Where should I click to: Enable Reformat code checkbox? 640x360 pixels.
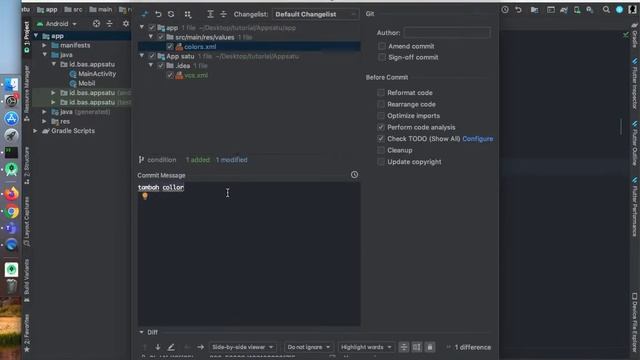[381, 93]
